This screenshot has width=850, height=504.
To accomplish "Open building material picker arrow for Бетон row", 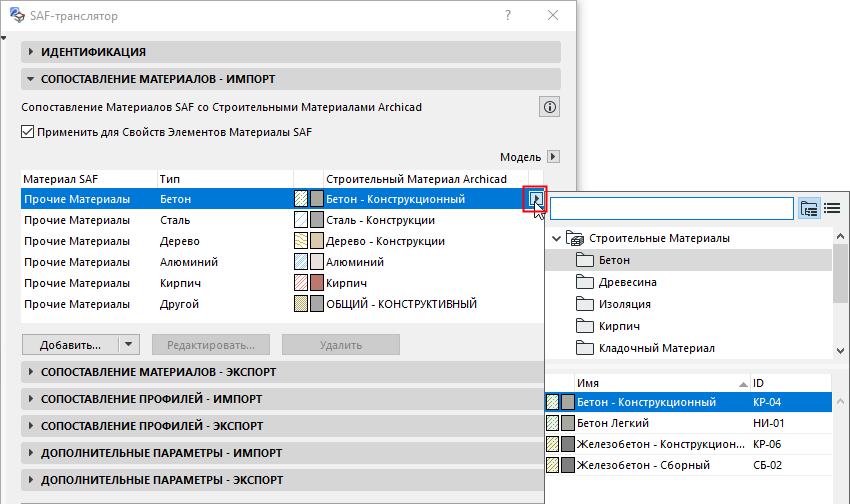I will click(536, 199).
